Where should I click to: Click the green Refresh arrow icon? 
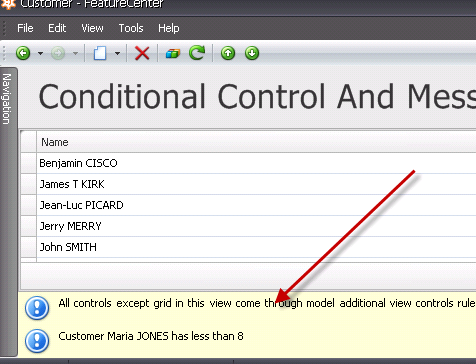(197, 53)
